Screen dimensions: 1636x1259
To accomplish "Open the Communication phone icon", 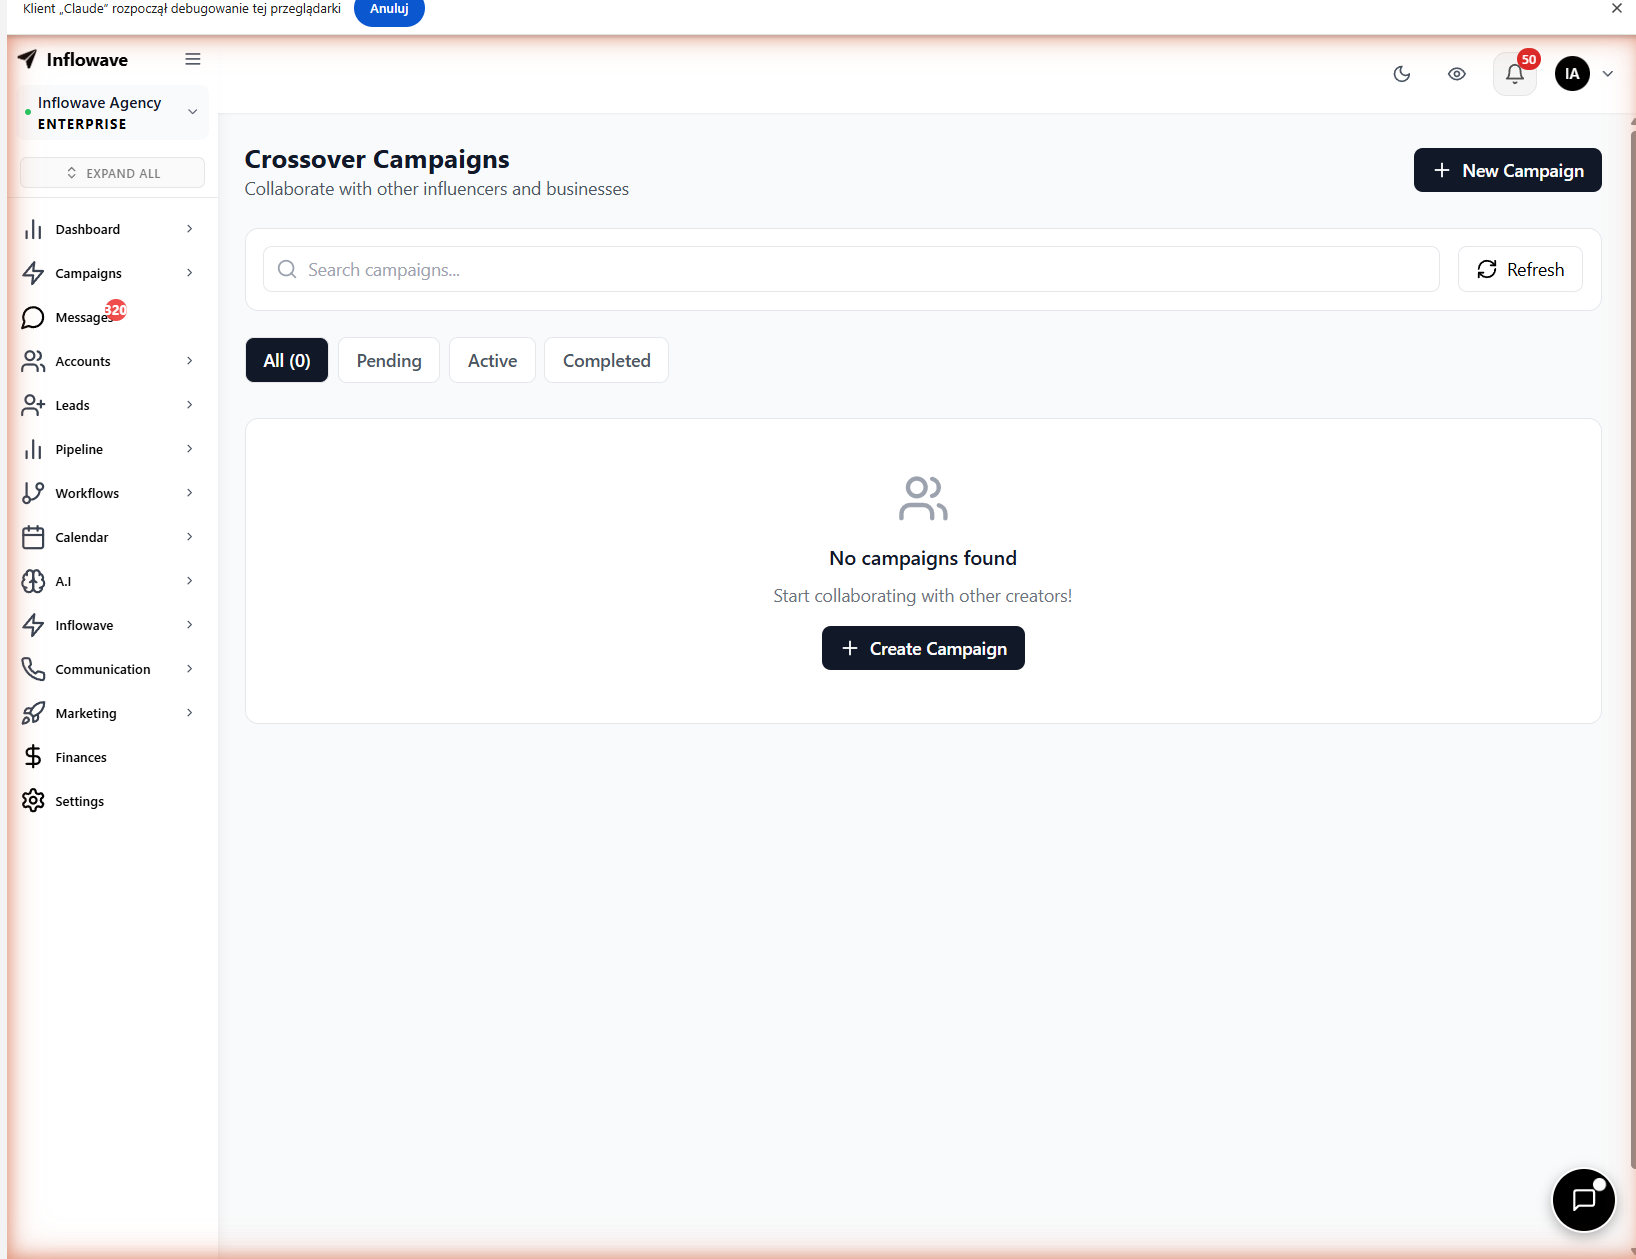I will (33, 669).
